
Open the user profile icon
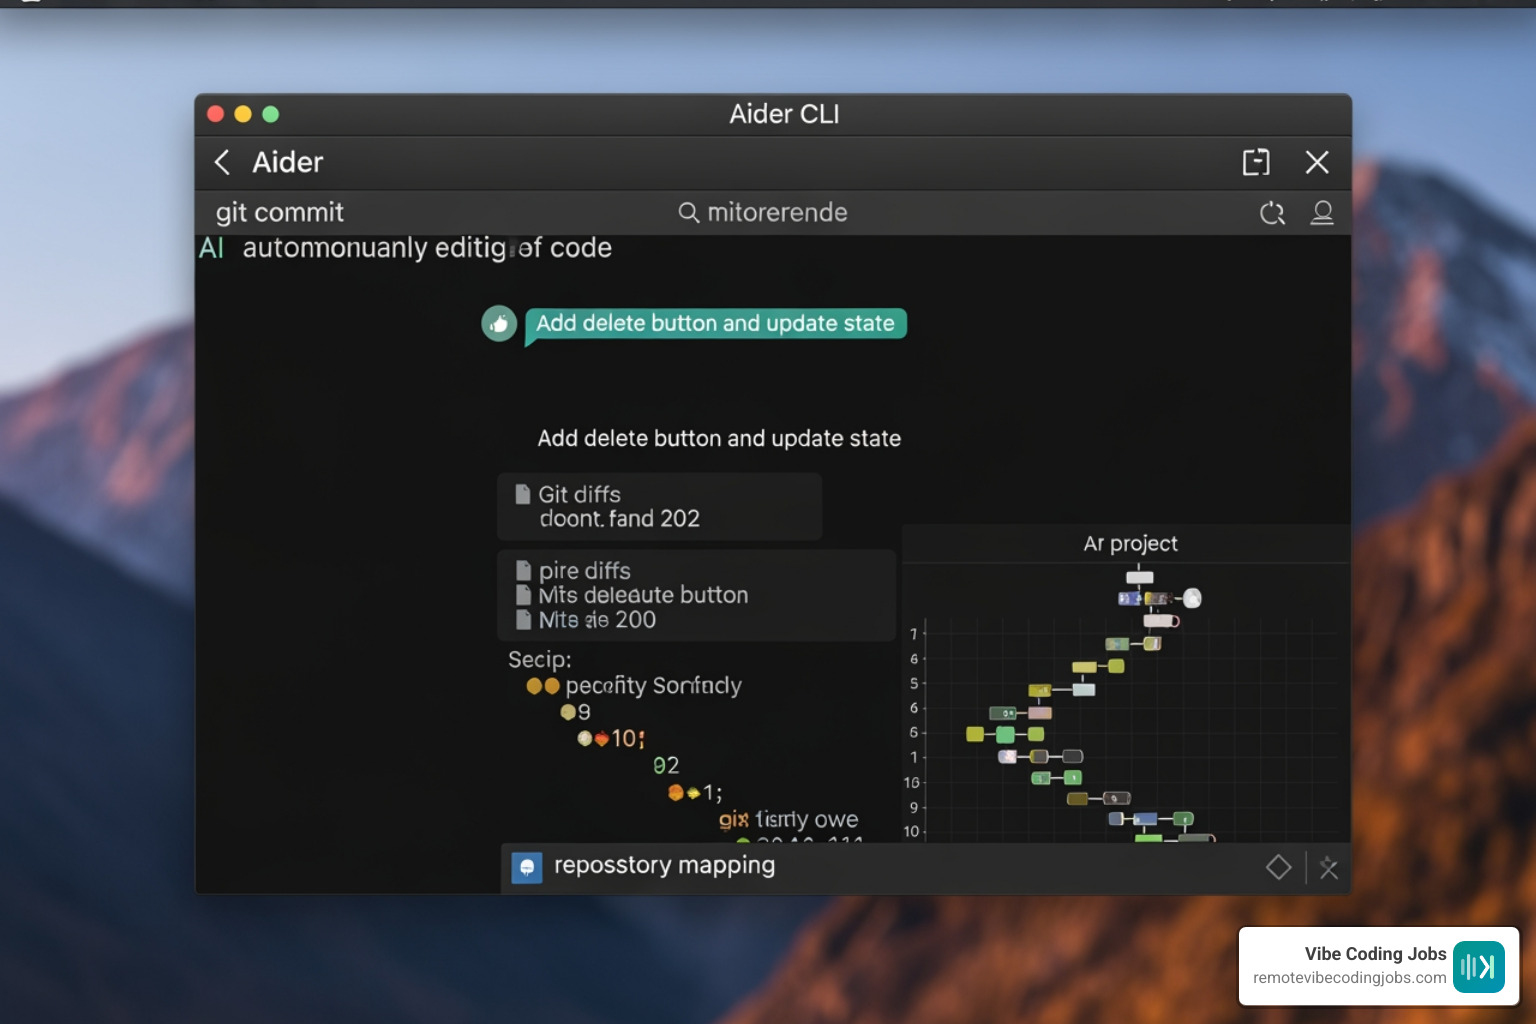coord(1322,212)
